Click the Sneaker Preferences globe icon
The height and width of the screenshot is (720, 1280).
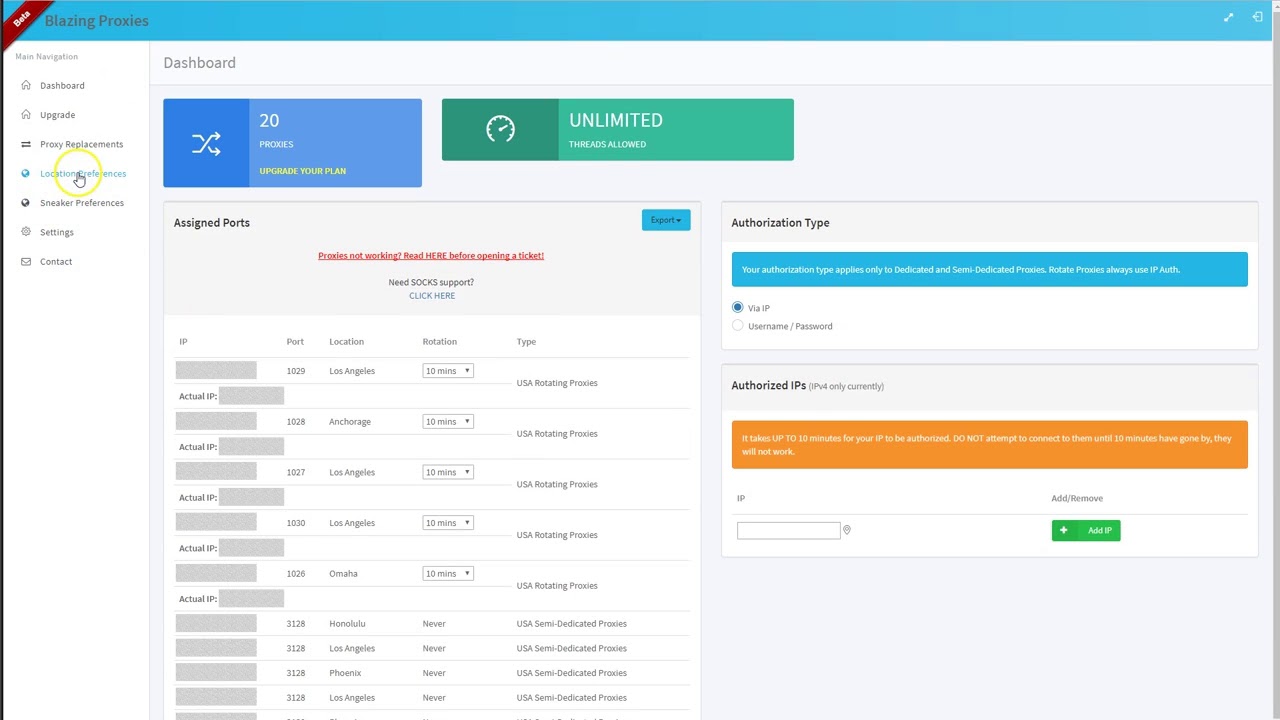click(x=26, y=202)
